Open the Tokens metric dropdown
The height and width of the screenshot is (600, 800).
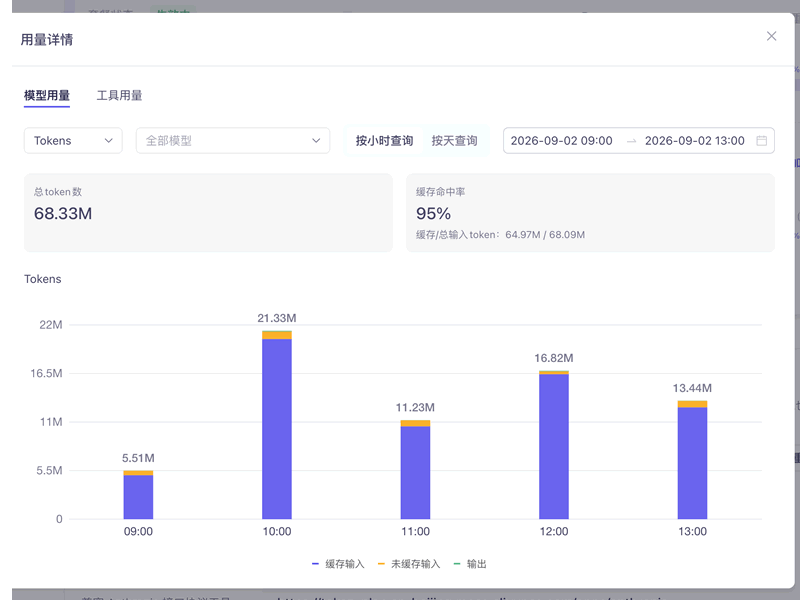click(73, 141)
